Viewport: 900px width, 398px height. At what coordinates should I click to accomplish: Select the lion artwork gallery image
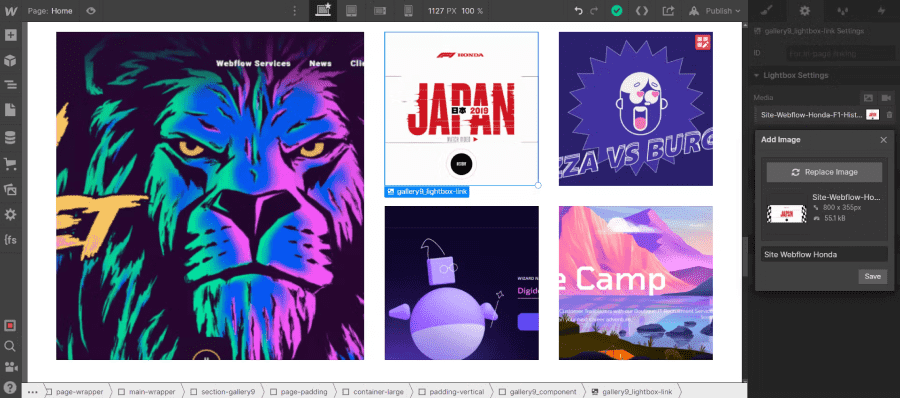[210, 196]
